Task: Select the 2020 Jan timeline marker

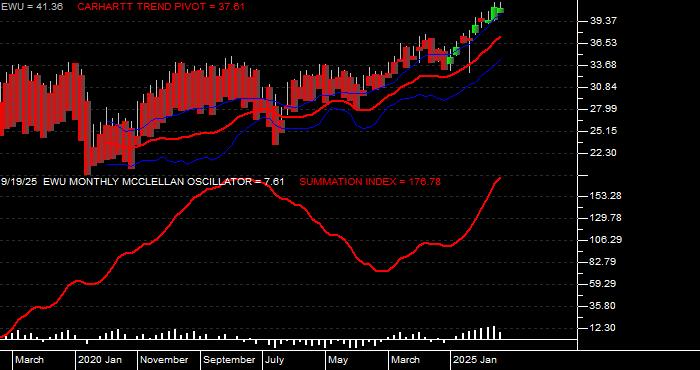Action: tap(100, 360)
